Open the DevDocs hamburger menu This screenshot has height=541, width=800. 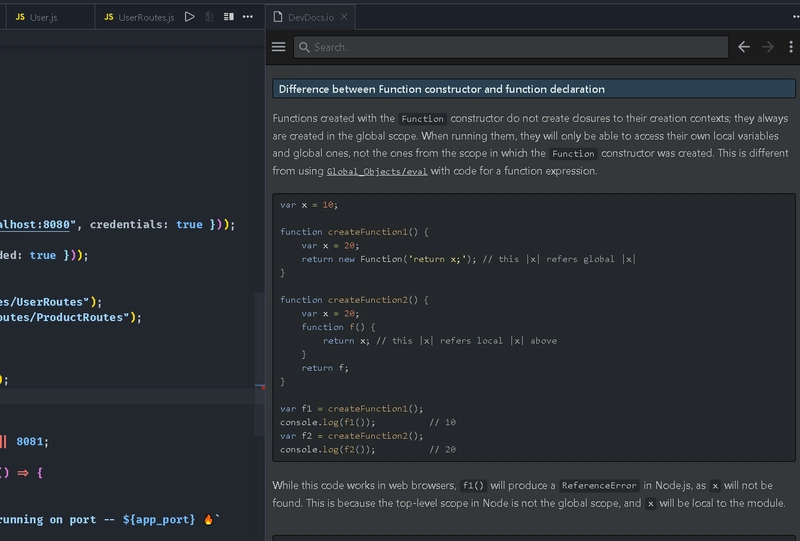click(x=279, y=47)
